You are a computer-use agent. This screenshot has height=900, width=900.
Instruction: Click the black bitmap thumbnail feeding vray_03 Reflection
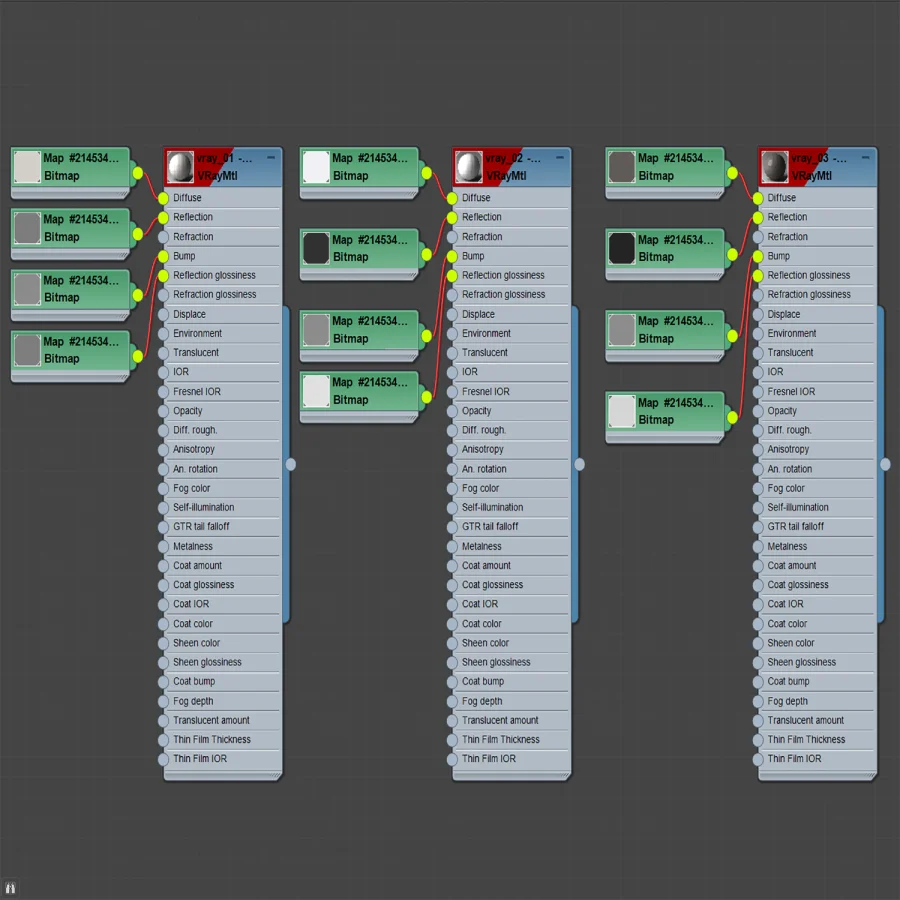[x=622, y=249]
